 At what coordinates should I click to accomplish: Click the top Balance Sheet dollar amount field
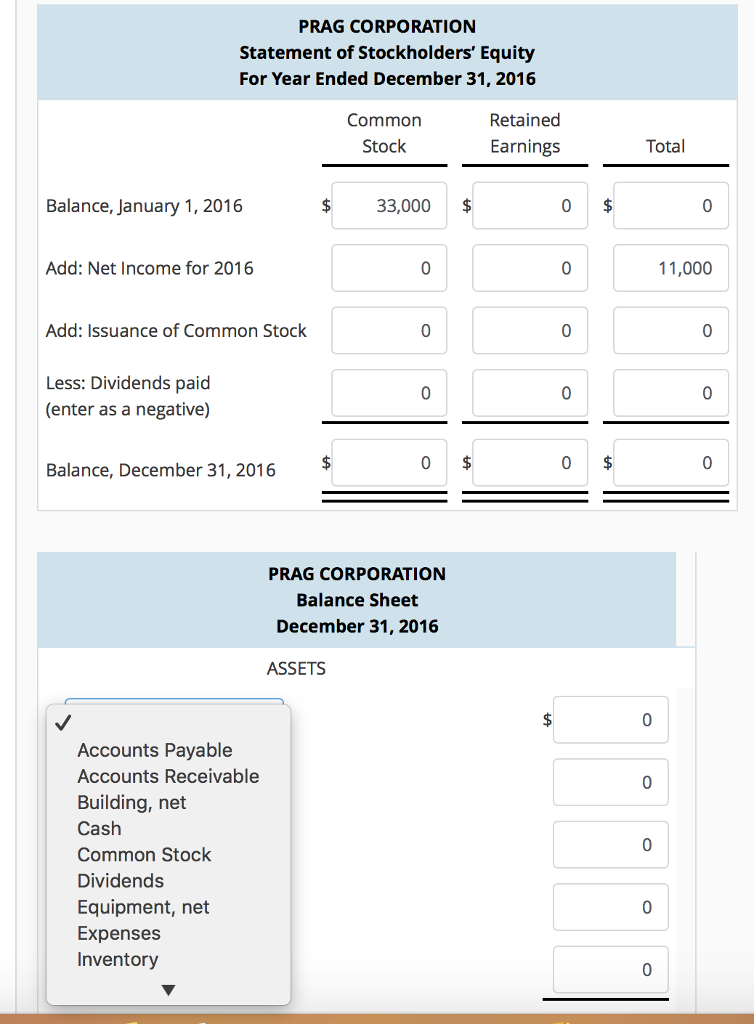pos(610,719)
